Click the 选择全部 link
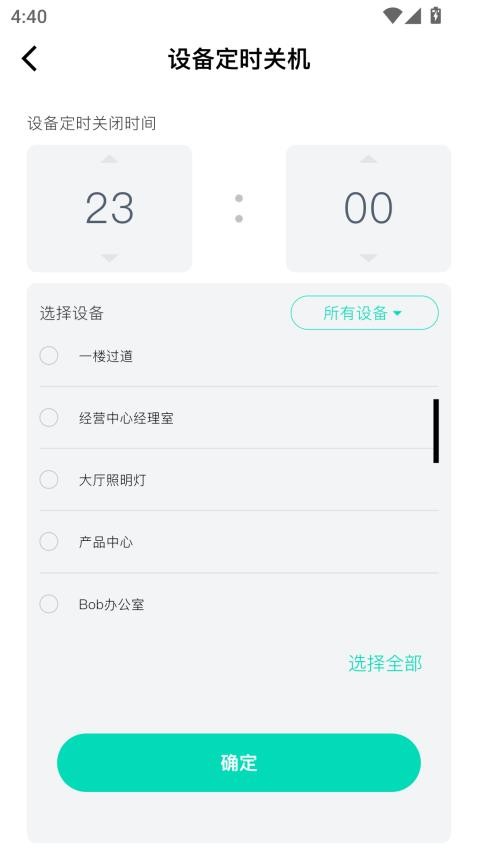 pyautogui.click(x=385, y=663)
